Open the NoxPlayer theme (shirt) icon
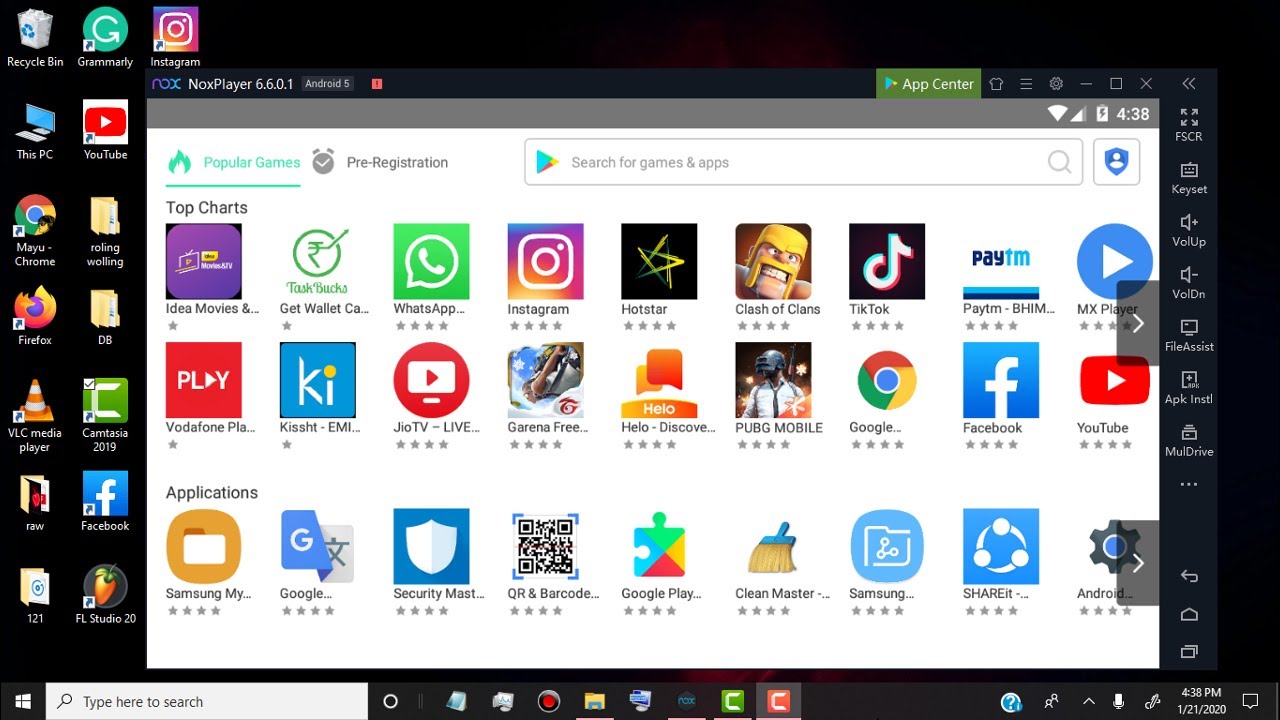Screen dimensions: 1280x720 [996, 84]
